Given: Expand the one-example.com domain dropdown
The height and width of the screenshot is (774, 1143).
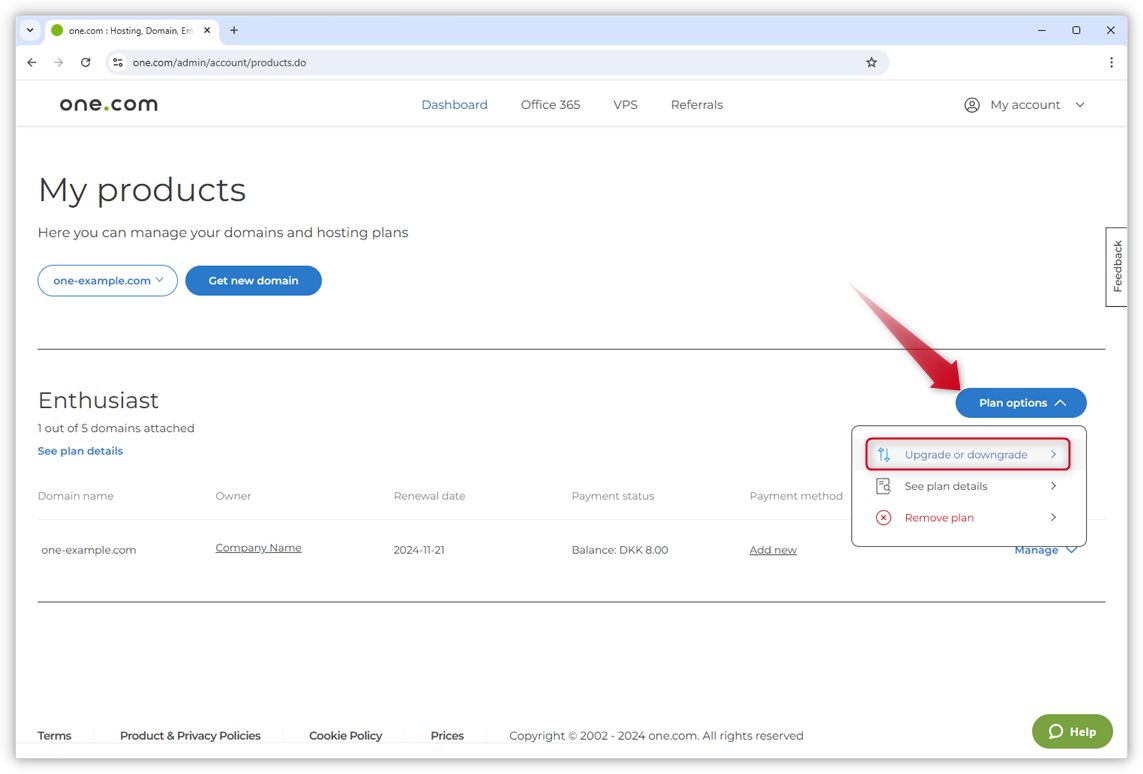Looking at the screenshot, I should coord(108,281).
